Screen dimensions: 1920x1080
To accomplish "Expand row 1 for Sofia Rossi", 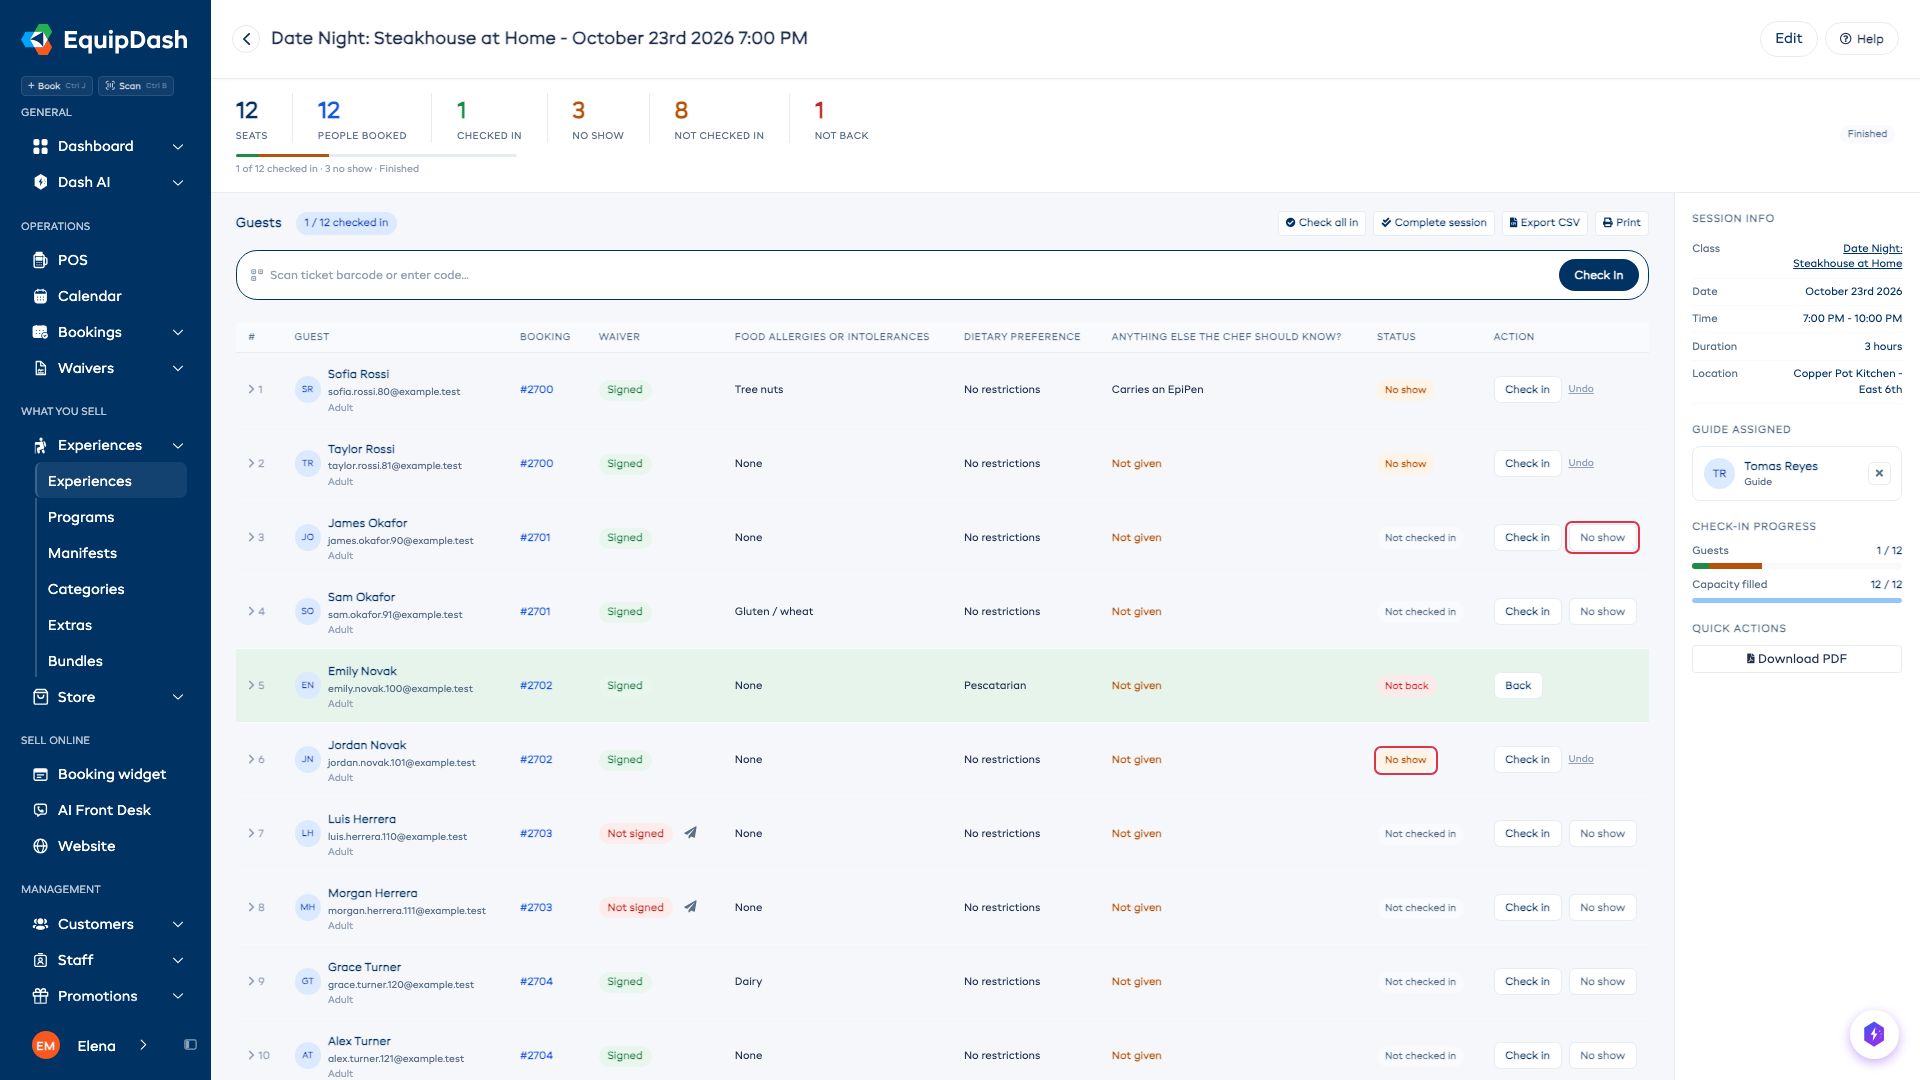I will pos(251,389).
